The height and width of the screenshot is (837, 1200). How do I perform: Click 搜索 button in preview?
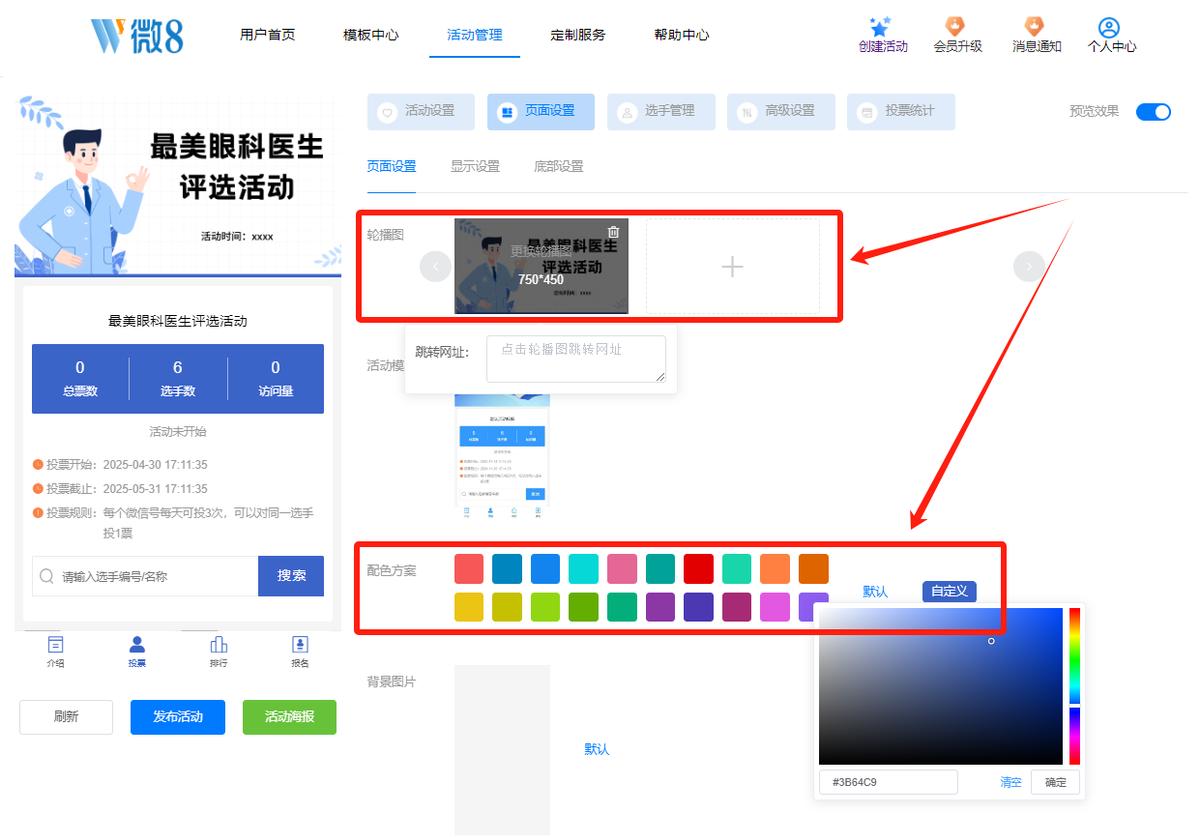291,576
